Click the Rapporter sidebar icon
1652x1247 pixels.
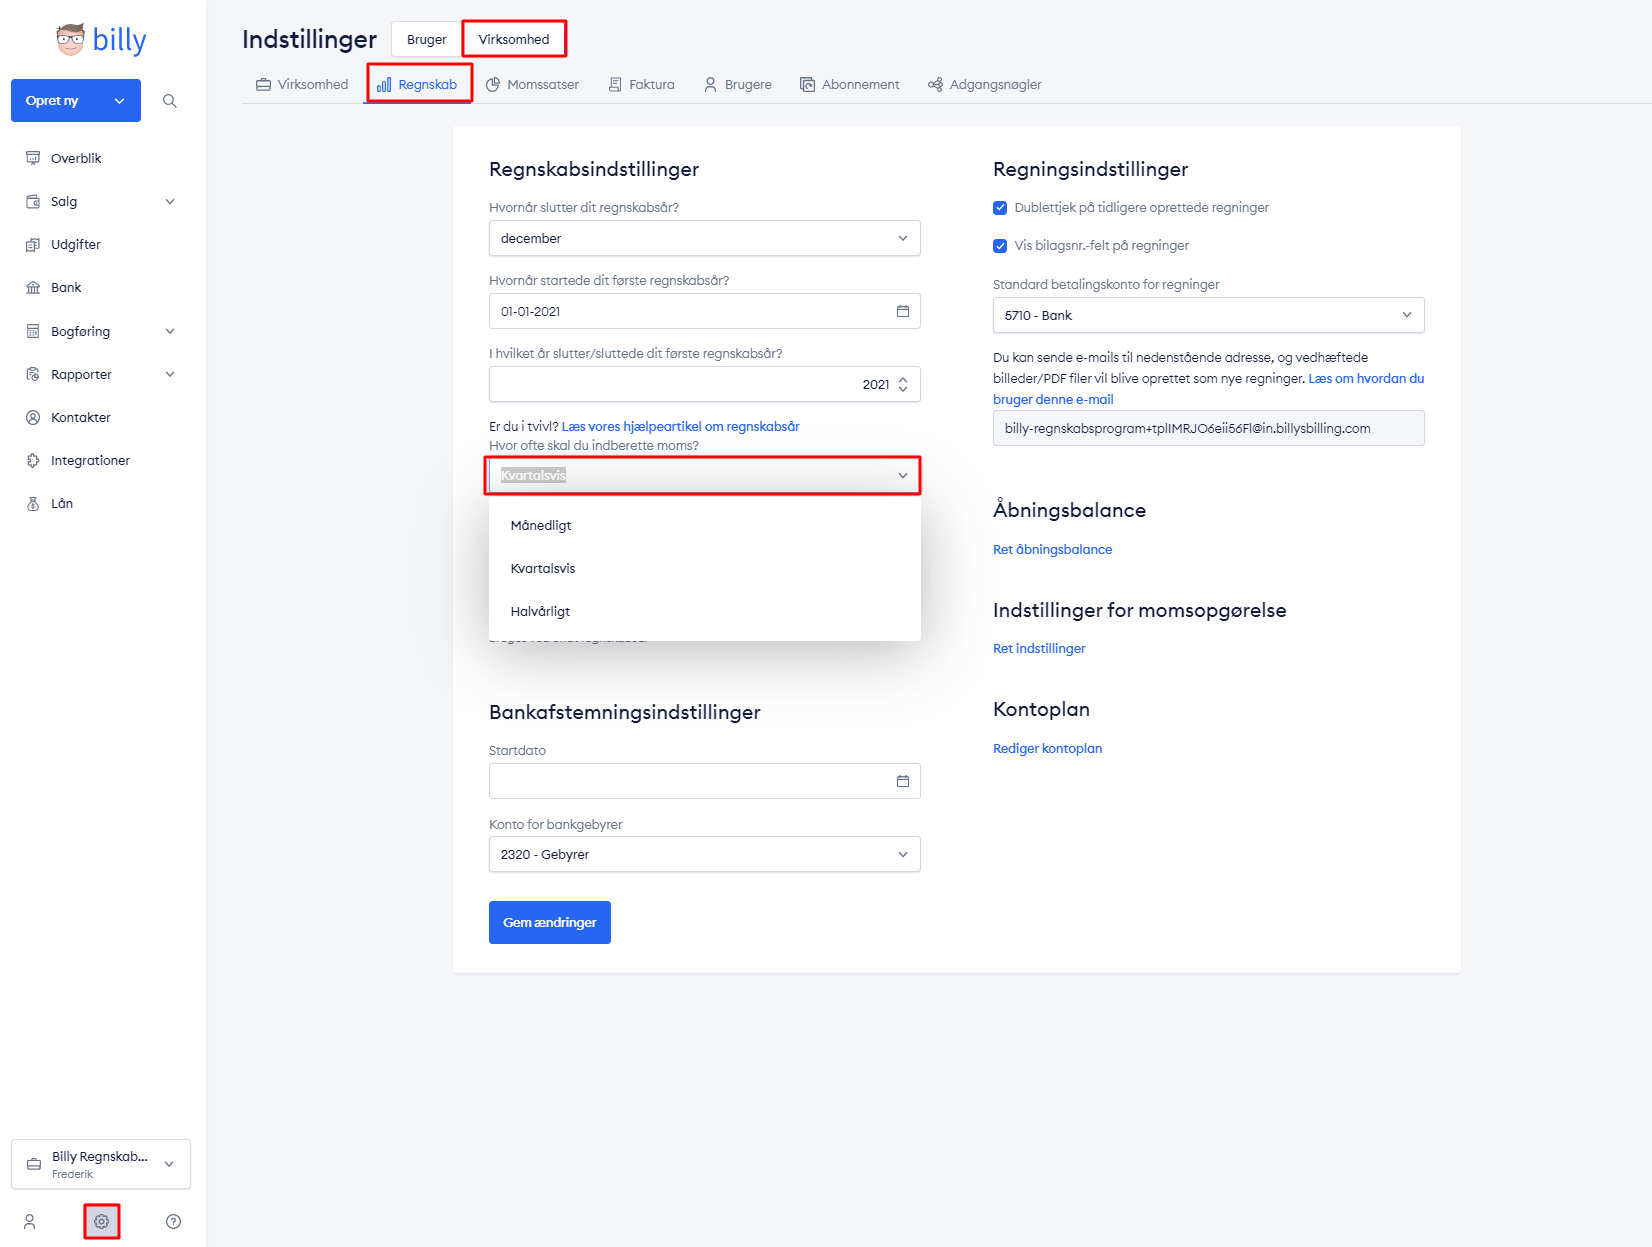pos(33,375)
